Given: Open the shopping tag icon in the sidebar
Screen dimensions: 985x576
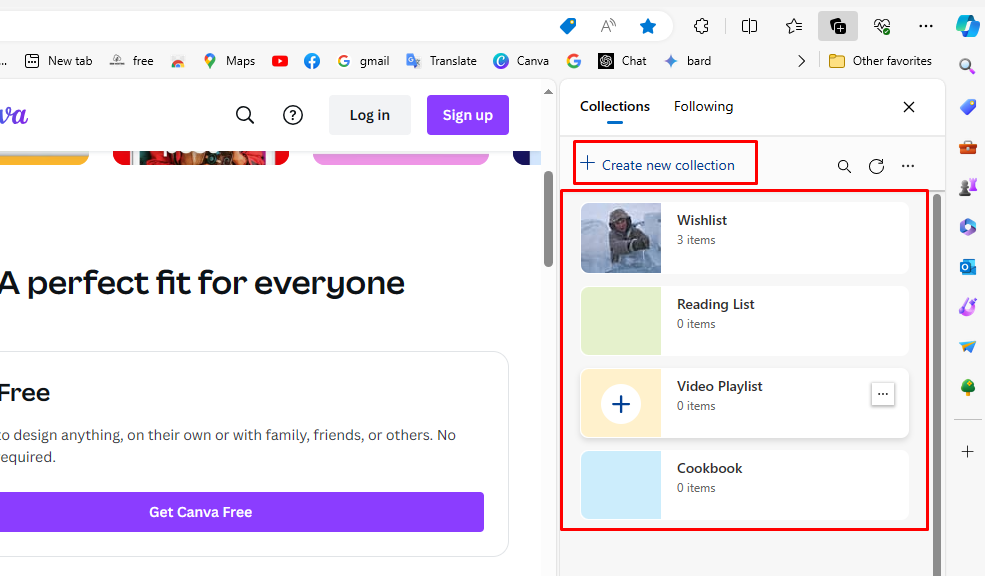Looking at the screenshot, I should point(967,104).
